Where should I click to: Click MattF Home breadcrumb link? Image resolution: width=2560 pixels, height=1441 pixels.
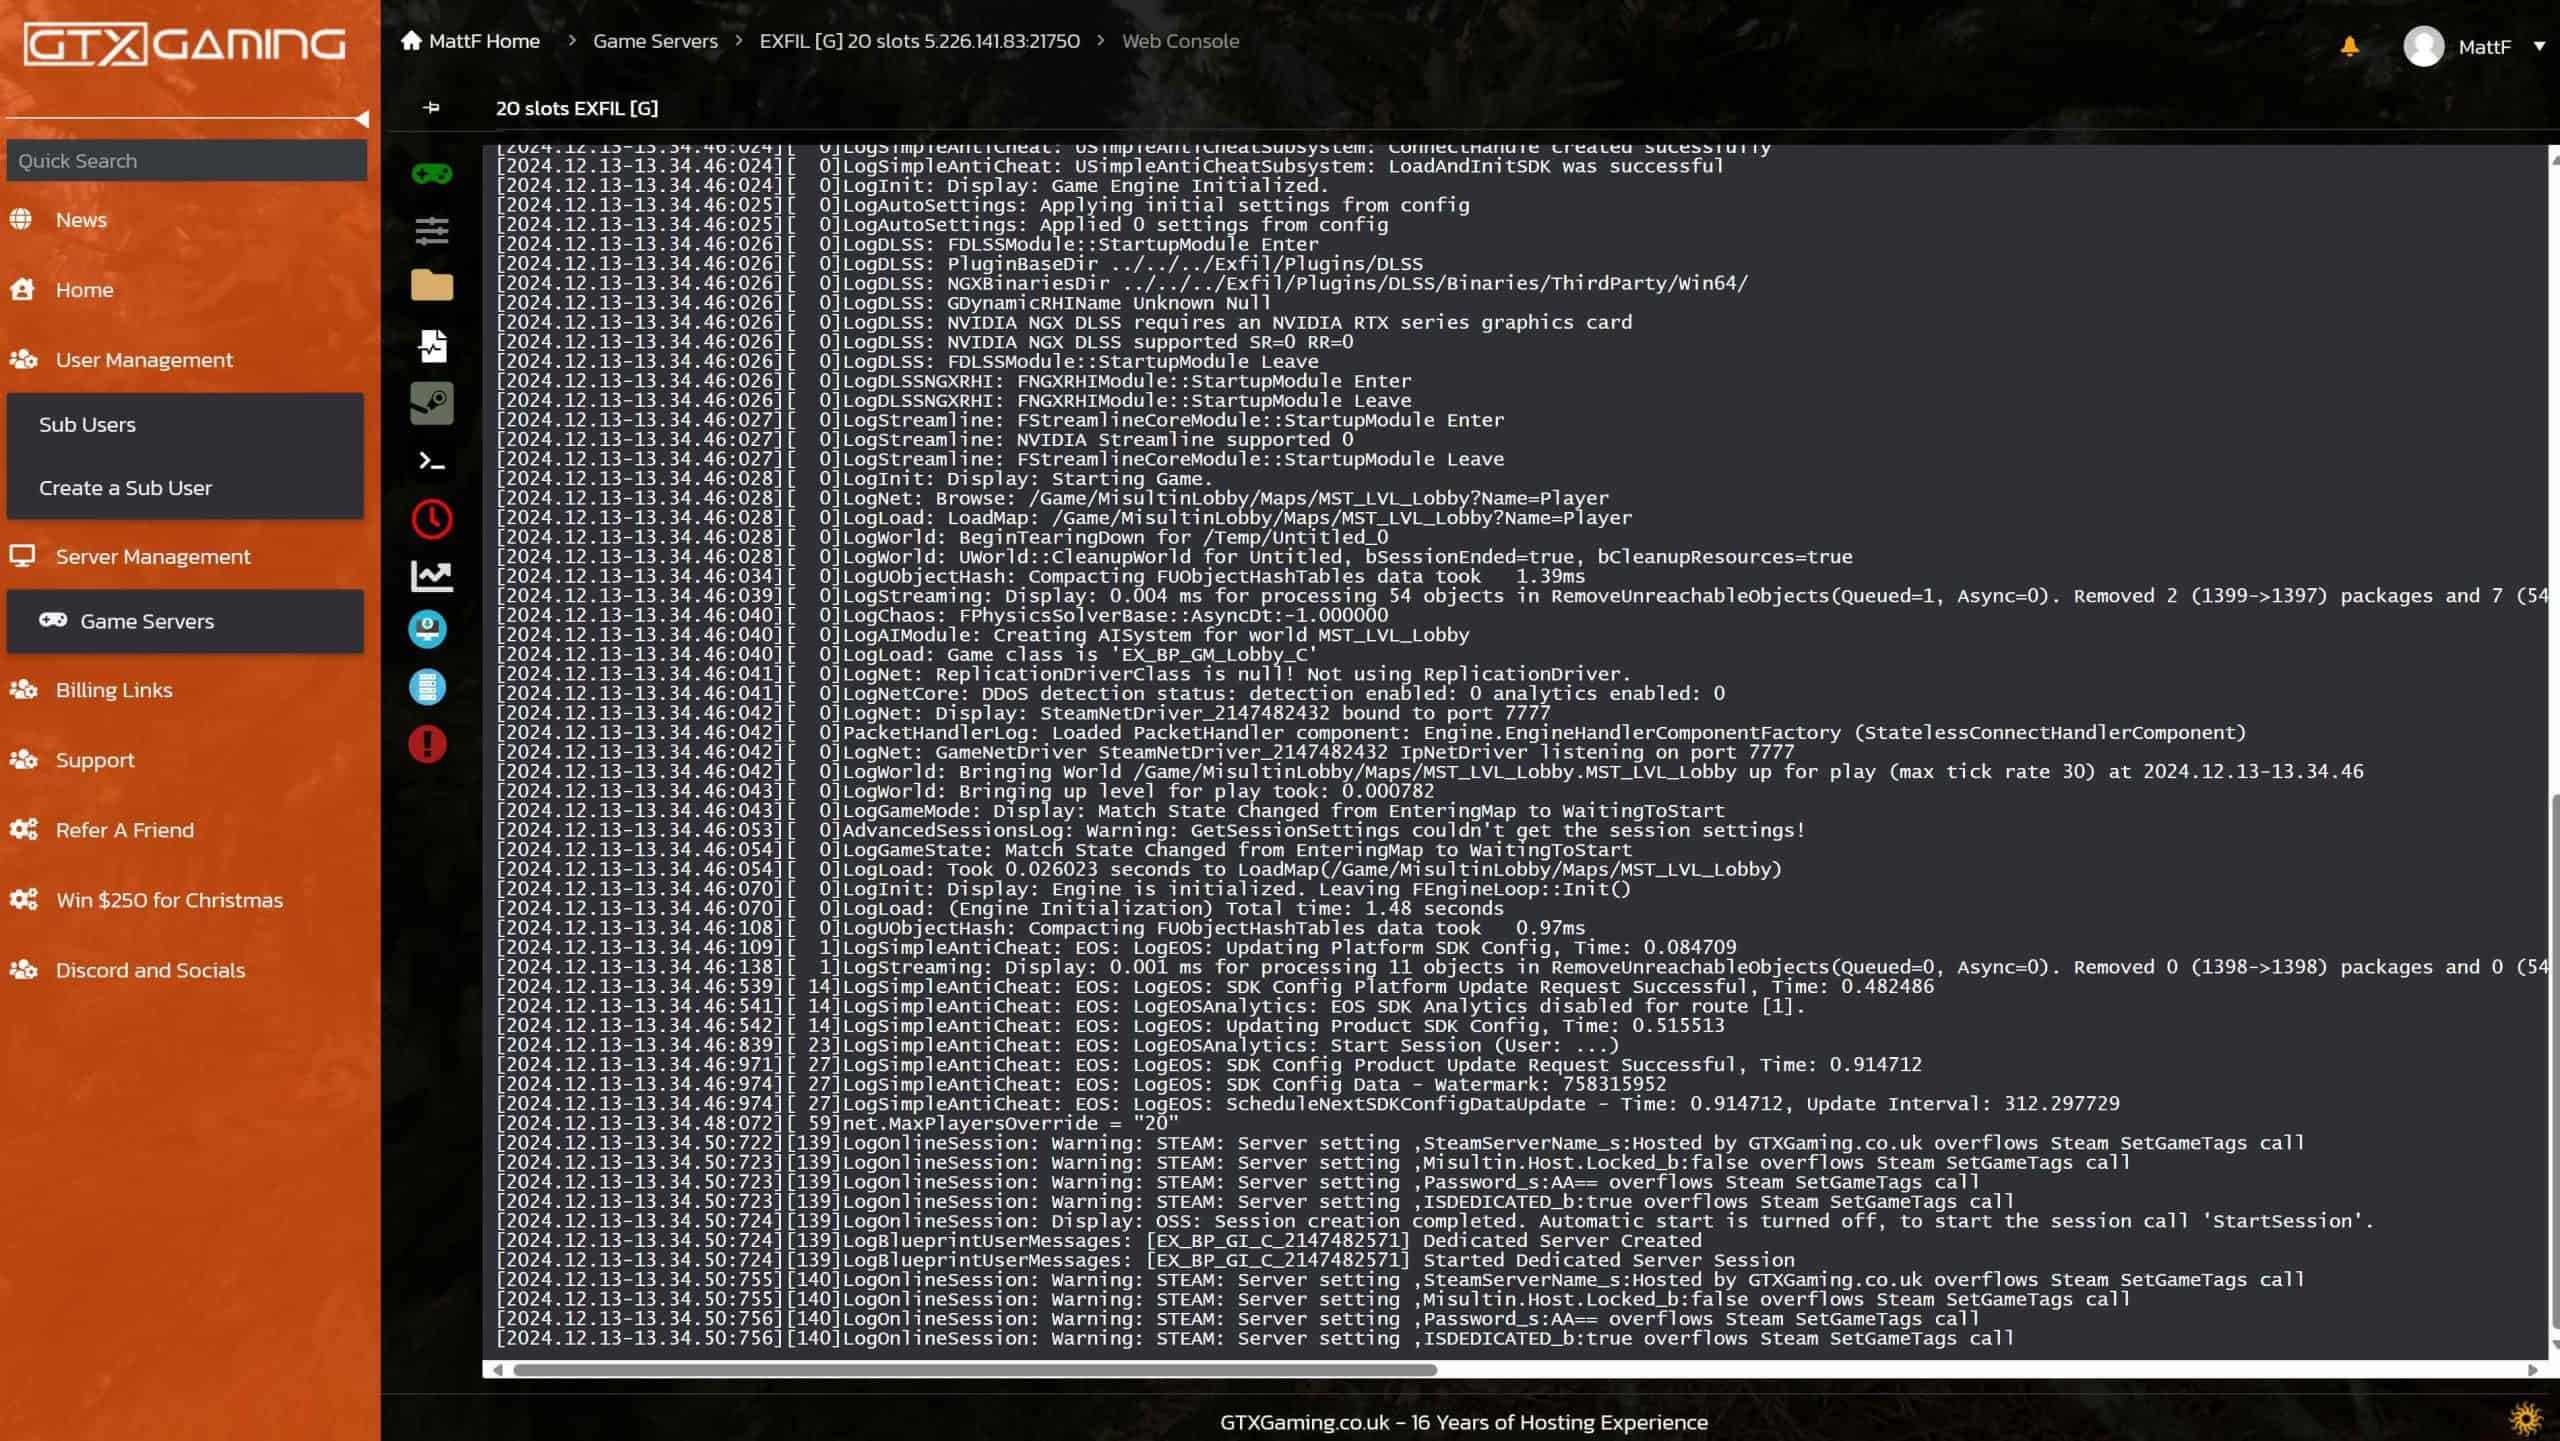[484, 41]
